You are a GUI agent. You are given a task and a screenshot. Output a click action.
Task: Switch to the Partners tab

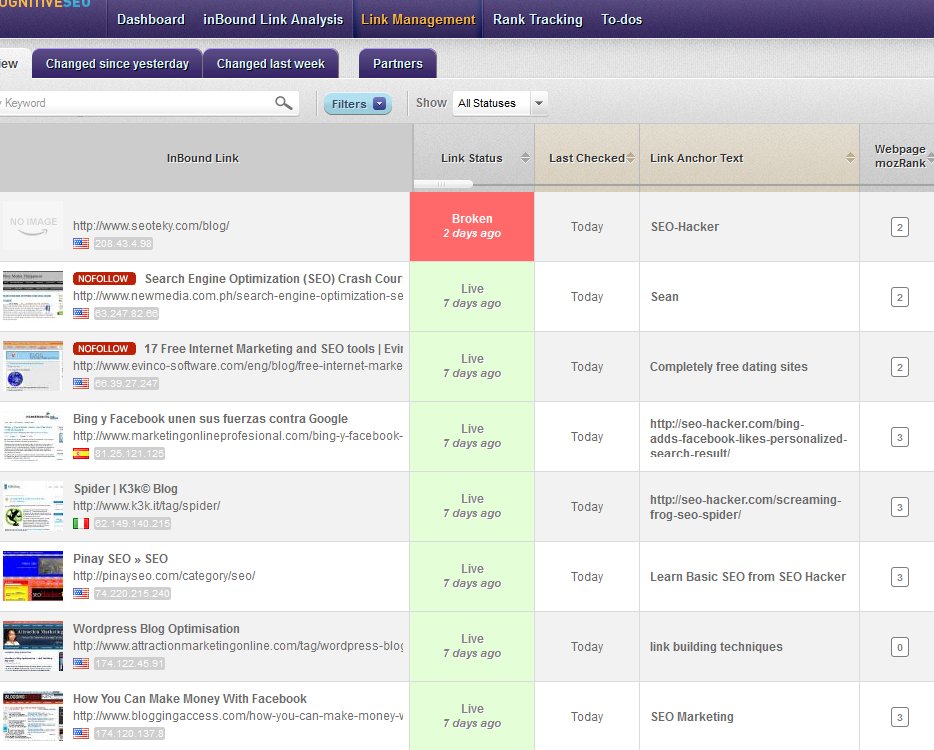pyautogui.click(x=397, y=64)
